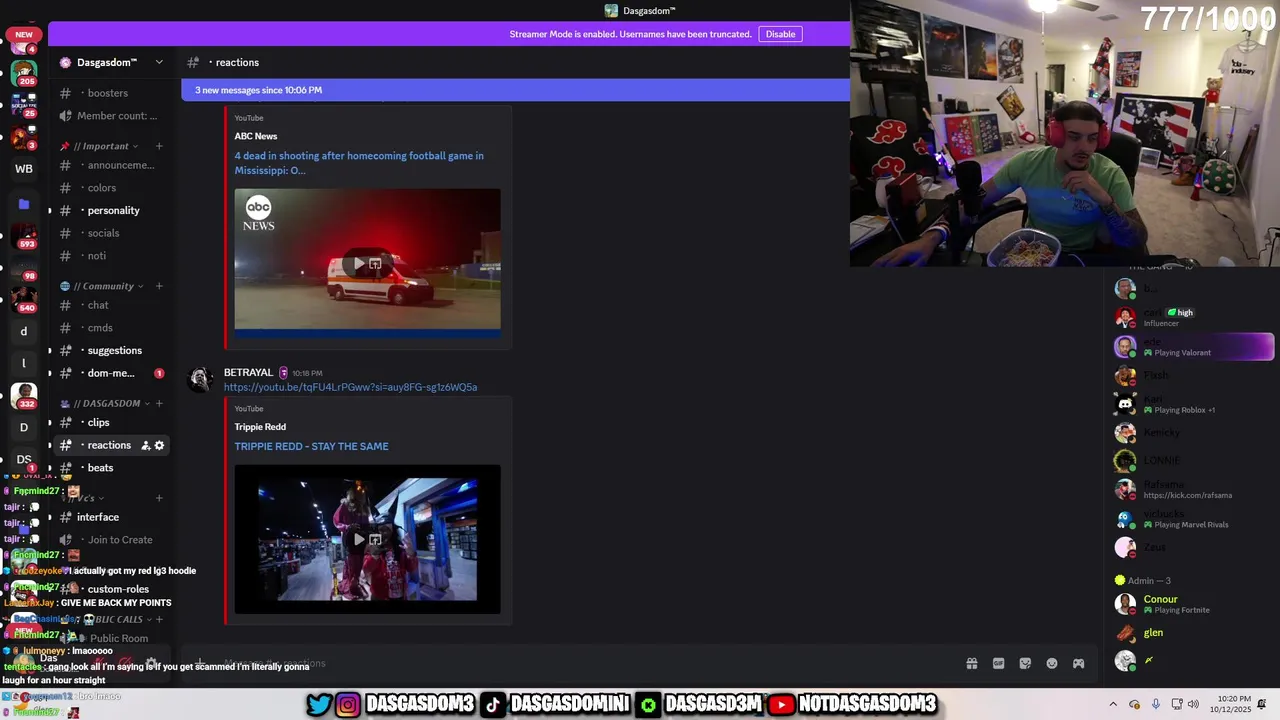
Task: Show hidden system tray icons
Action: tap(1113, 704)
